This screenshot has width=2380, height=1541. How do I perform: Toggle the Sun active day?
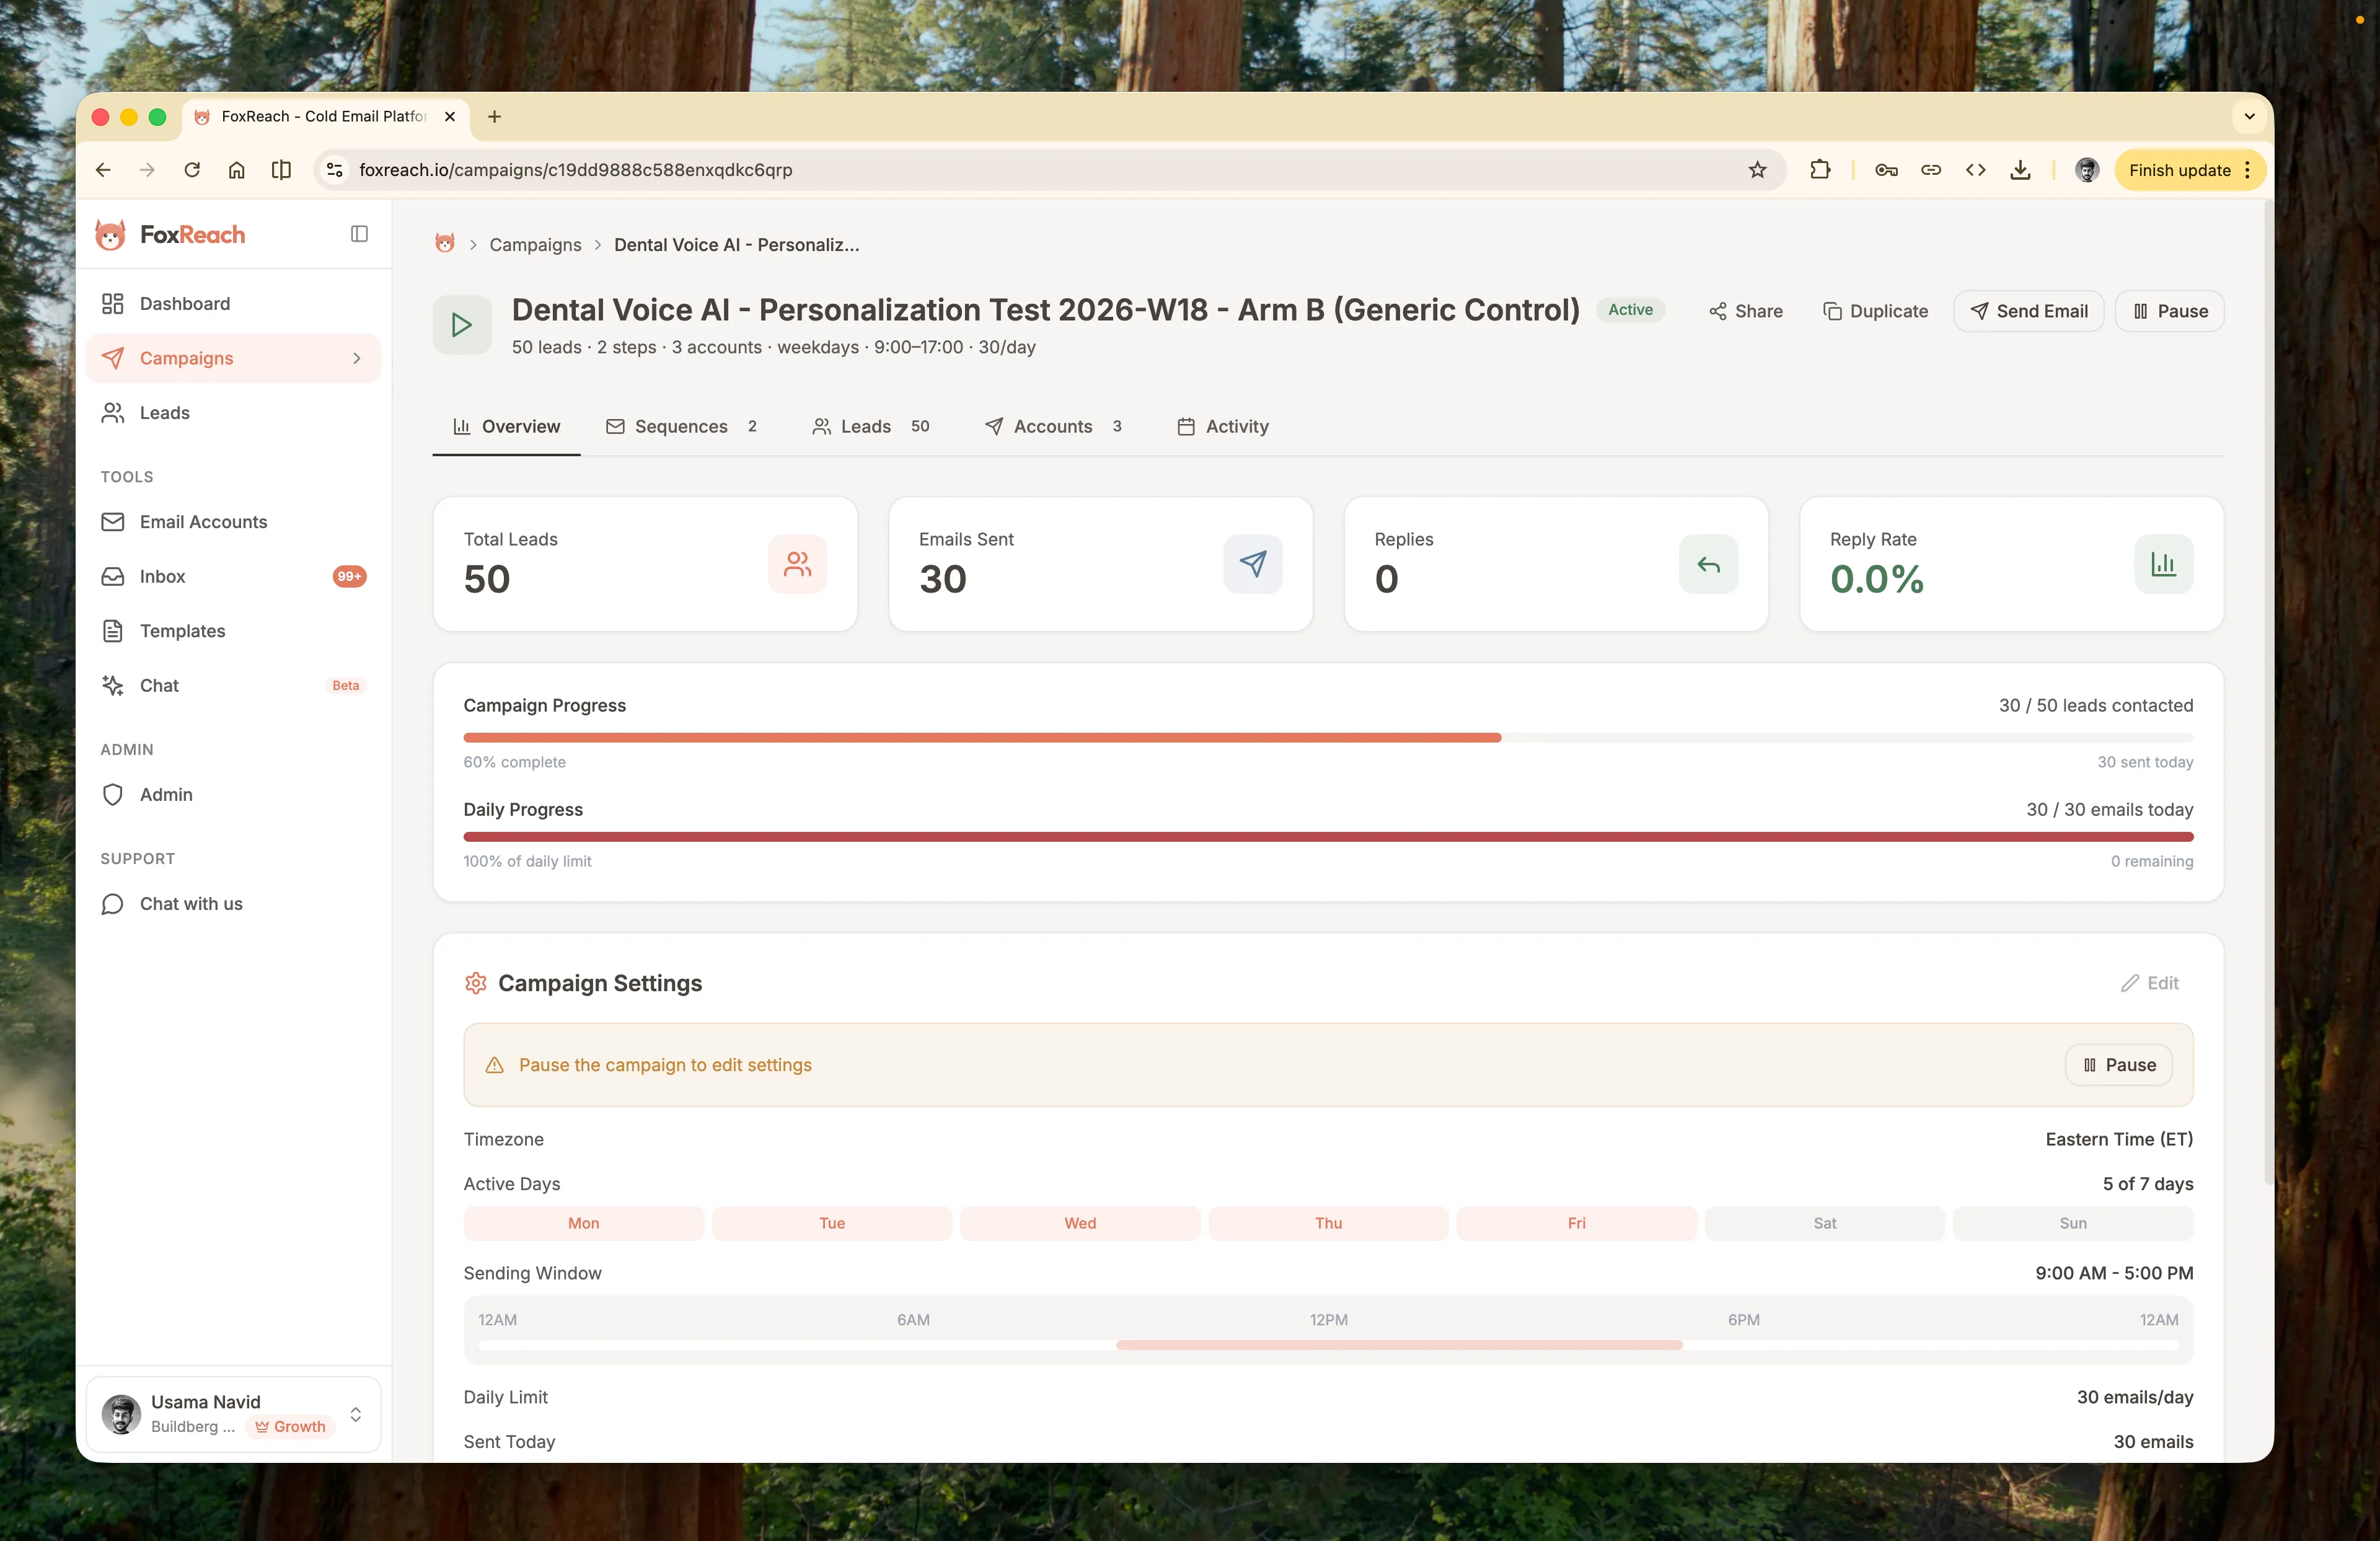pyautogui.click(x=2073, y=1223)
